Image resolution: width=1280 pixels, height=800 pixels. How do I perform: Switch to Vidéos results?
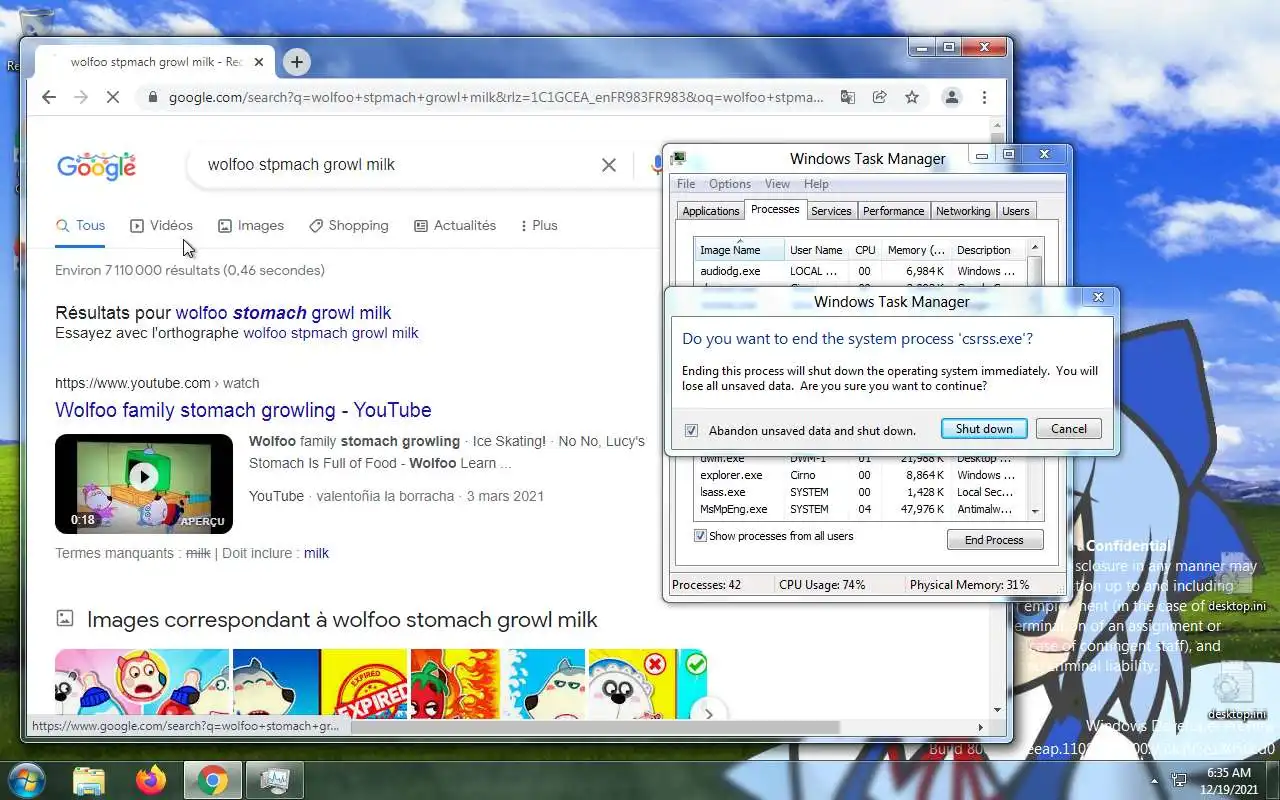coord(161,225)
